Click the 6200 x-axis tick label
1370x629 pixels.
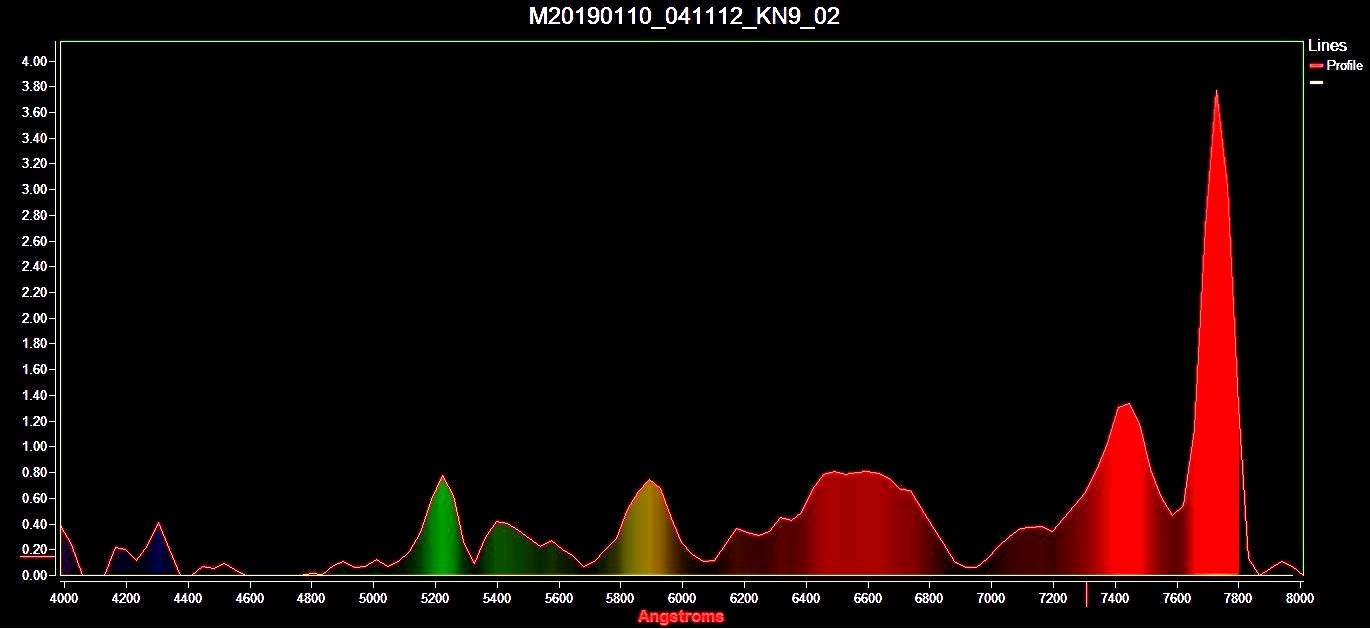coord(744,598)
